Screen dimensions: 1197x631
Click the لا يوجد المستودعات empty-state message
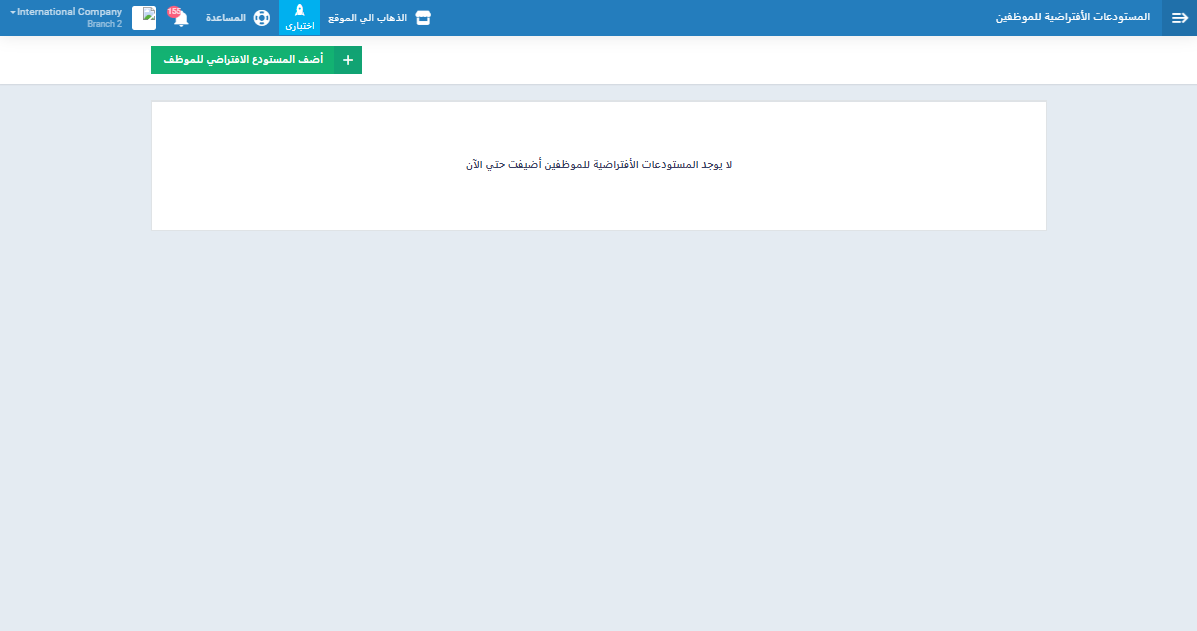click(x=599, y=165)
